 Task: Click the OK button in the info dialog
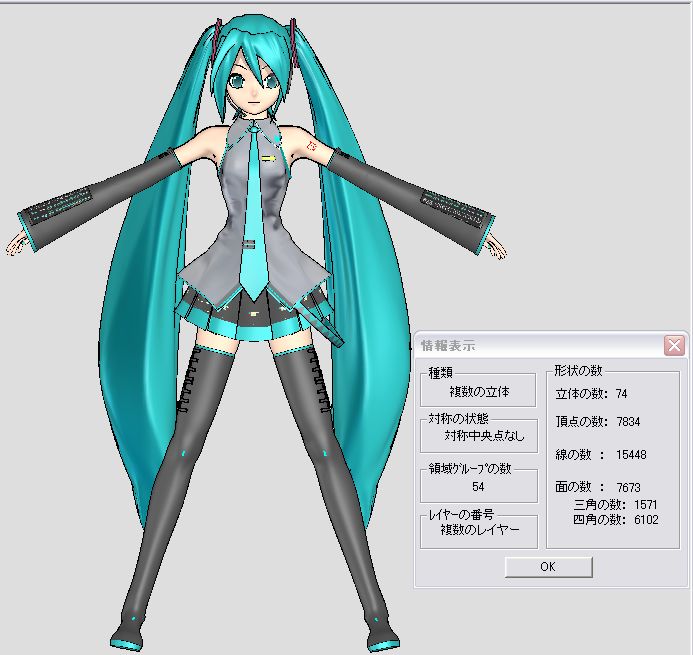(548, 567)
